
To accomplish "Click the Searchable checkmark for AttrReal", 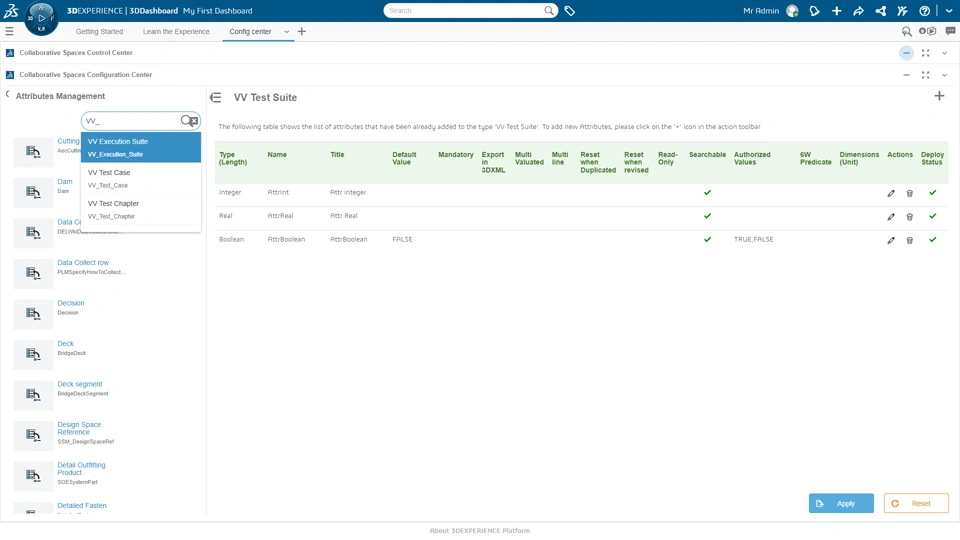I will [x=707, y=216].
